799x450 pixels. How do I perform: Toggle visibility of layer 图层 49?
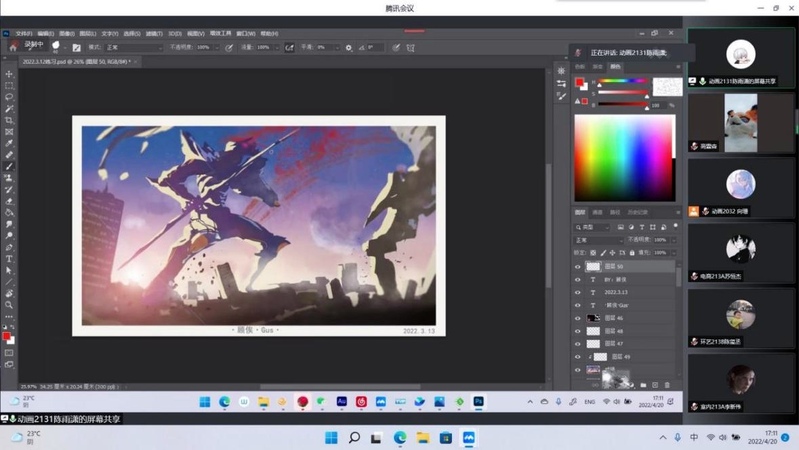point(577,357)
